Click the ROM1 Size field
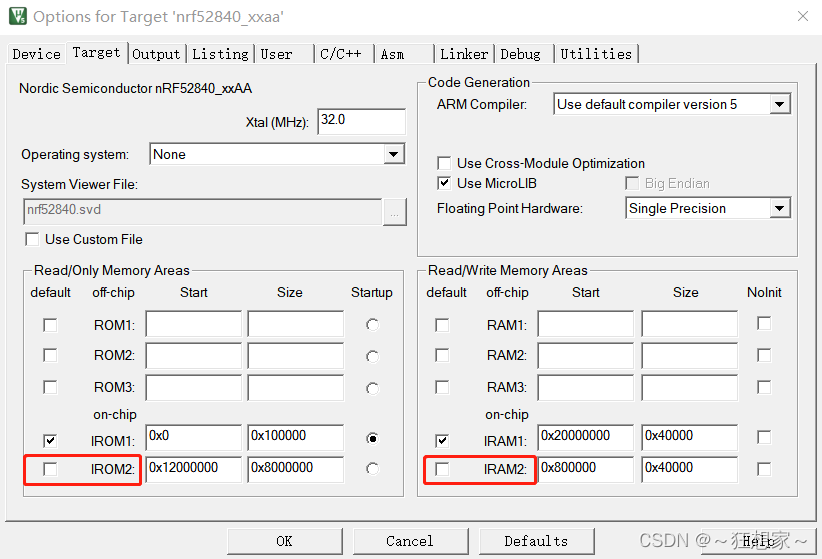Viewport: 822px width, 559px height. pyautogui.click(x=296, y=324)
